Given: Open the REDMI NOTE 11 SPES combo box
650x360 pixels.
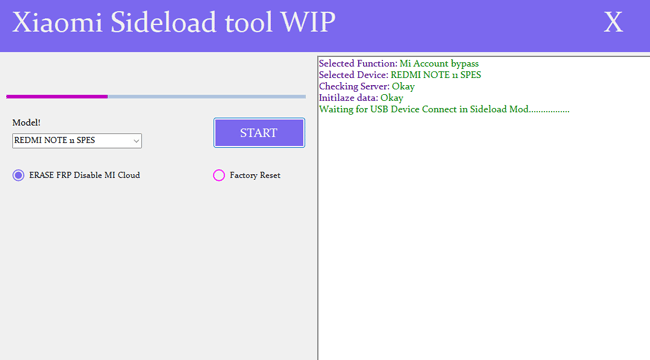Looking at the screenshot, I should pos(77,141).
